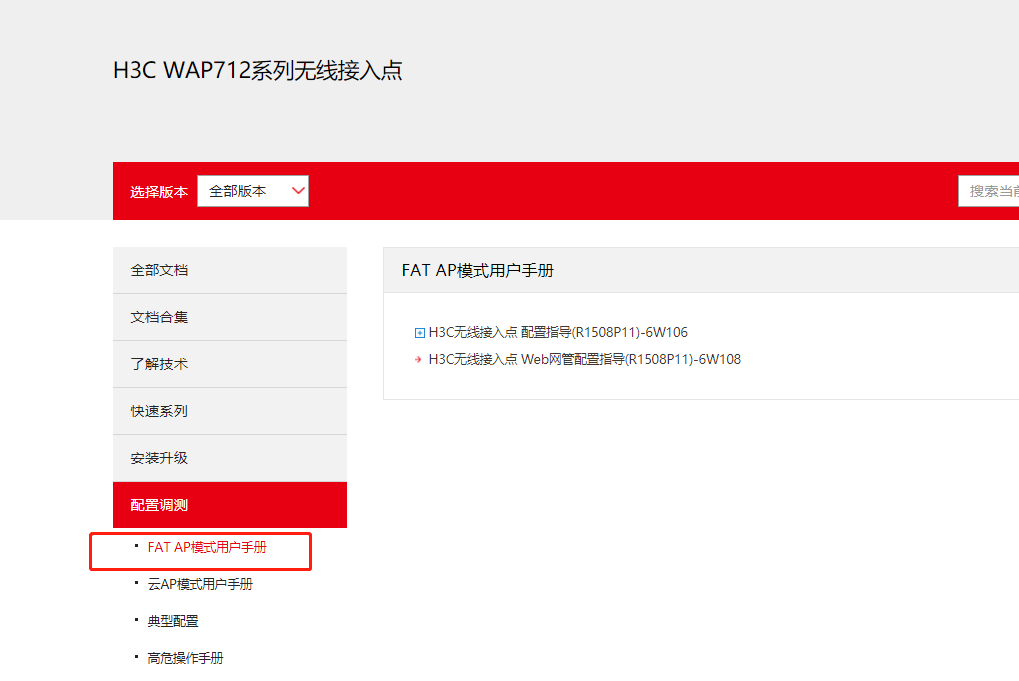Open the 全部版本 version dropdown
The width and height of the screenshot is (1019, 681).
(x=253, y=191)
